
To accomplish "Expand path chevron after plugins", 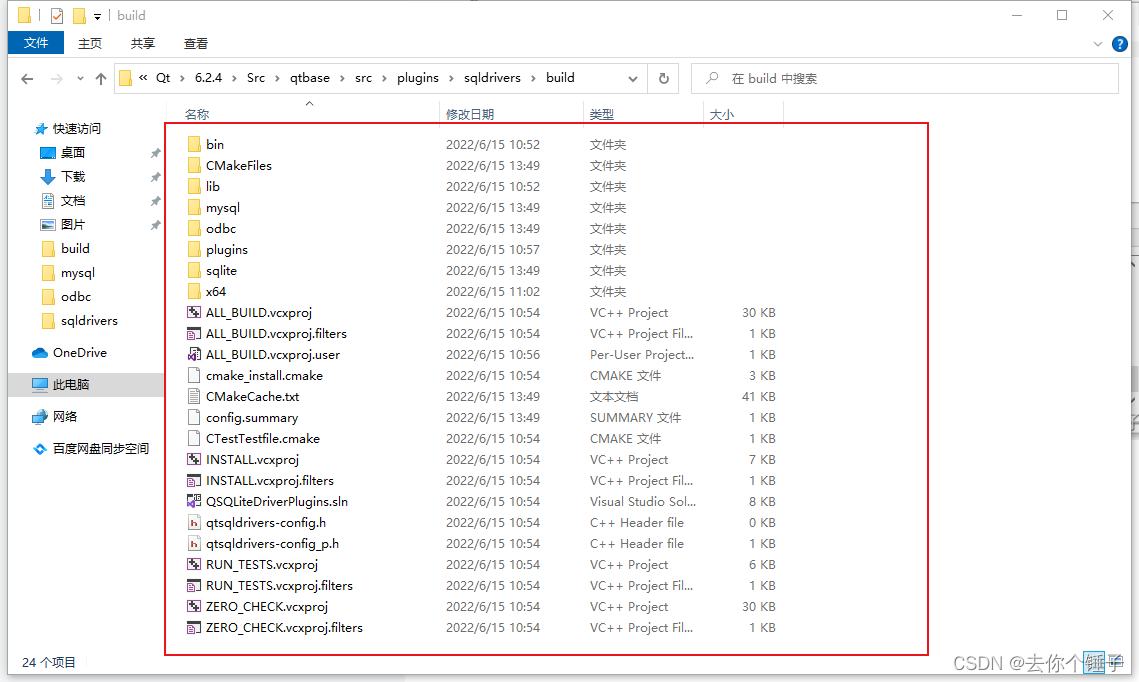I will [x=451, y=78].
